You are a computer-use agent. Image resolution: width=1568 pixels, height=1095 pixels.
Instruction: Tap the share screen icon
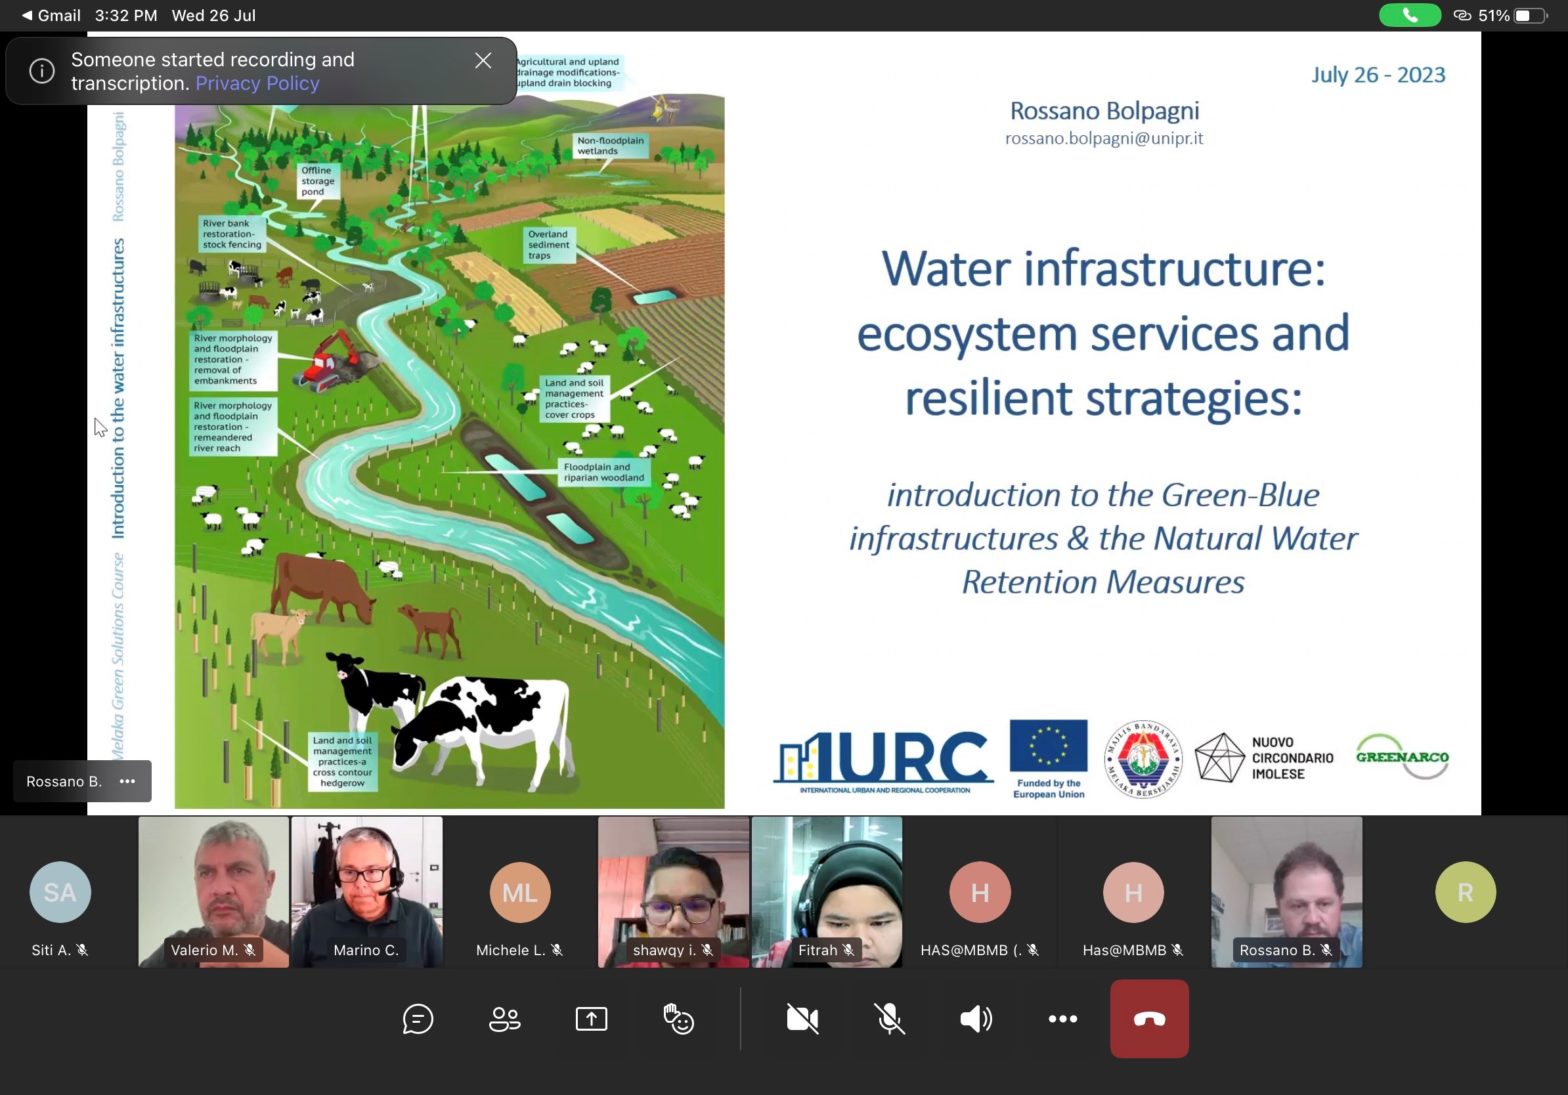coord(591,1019)
